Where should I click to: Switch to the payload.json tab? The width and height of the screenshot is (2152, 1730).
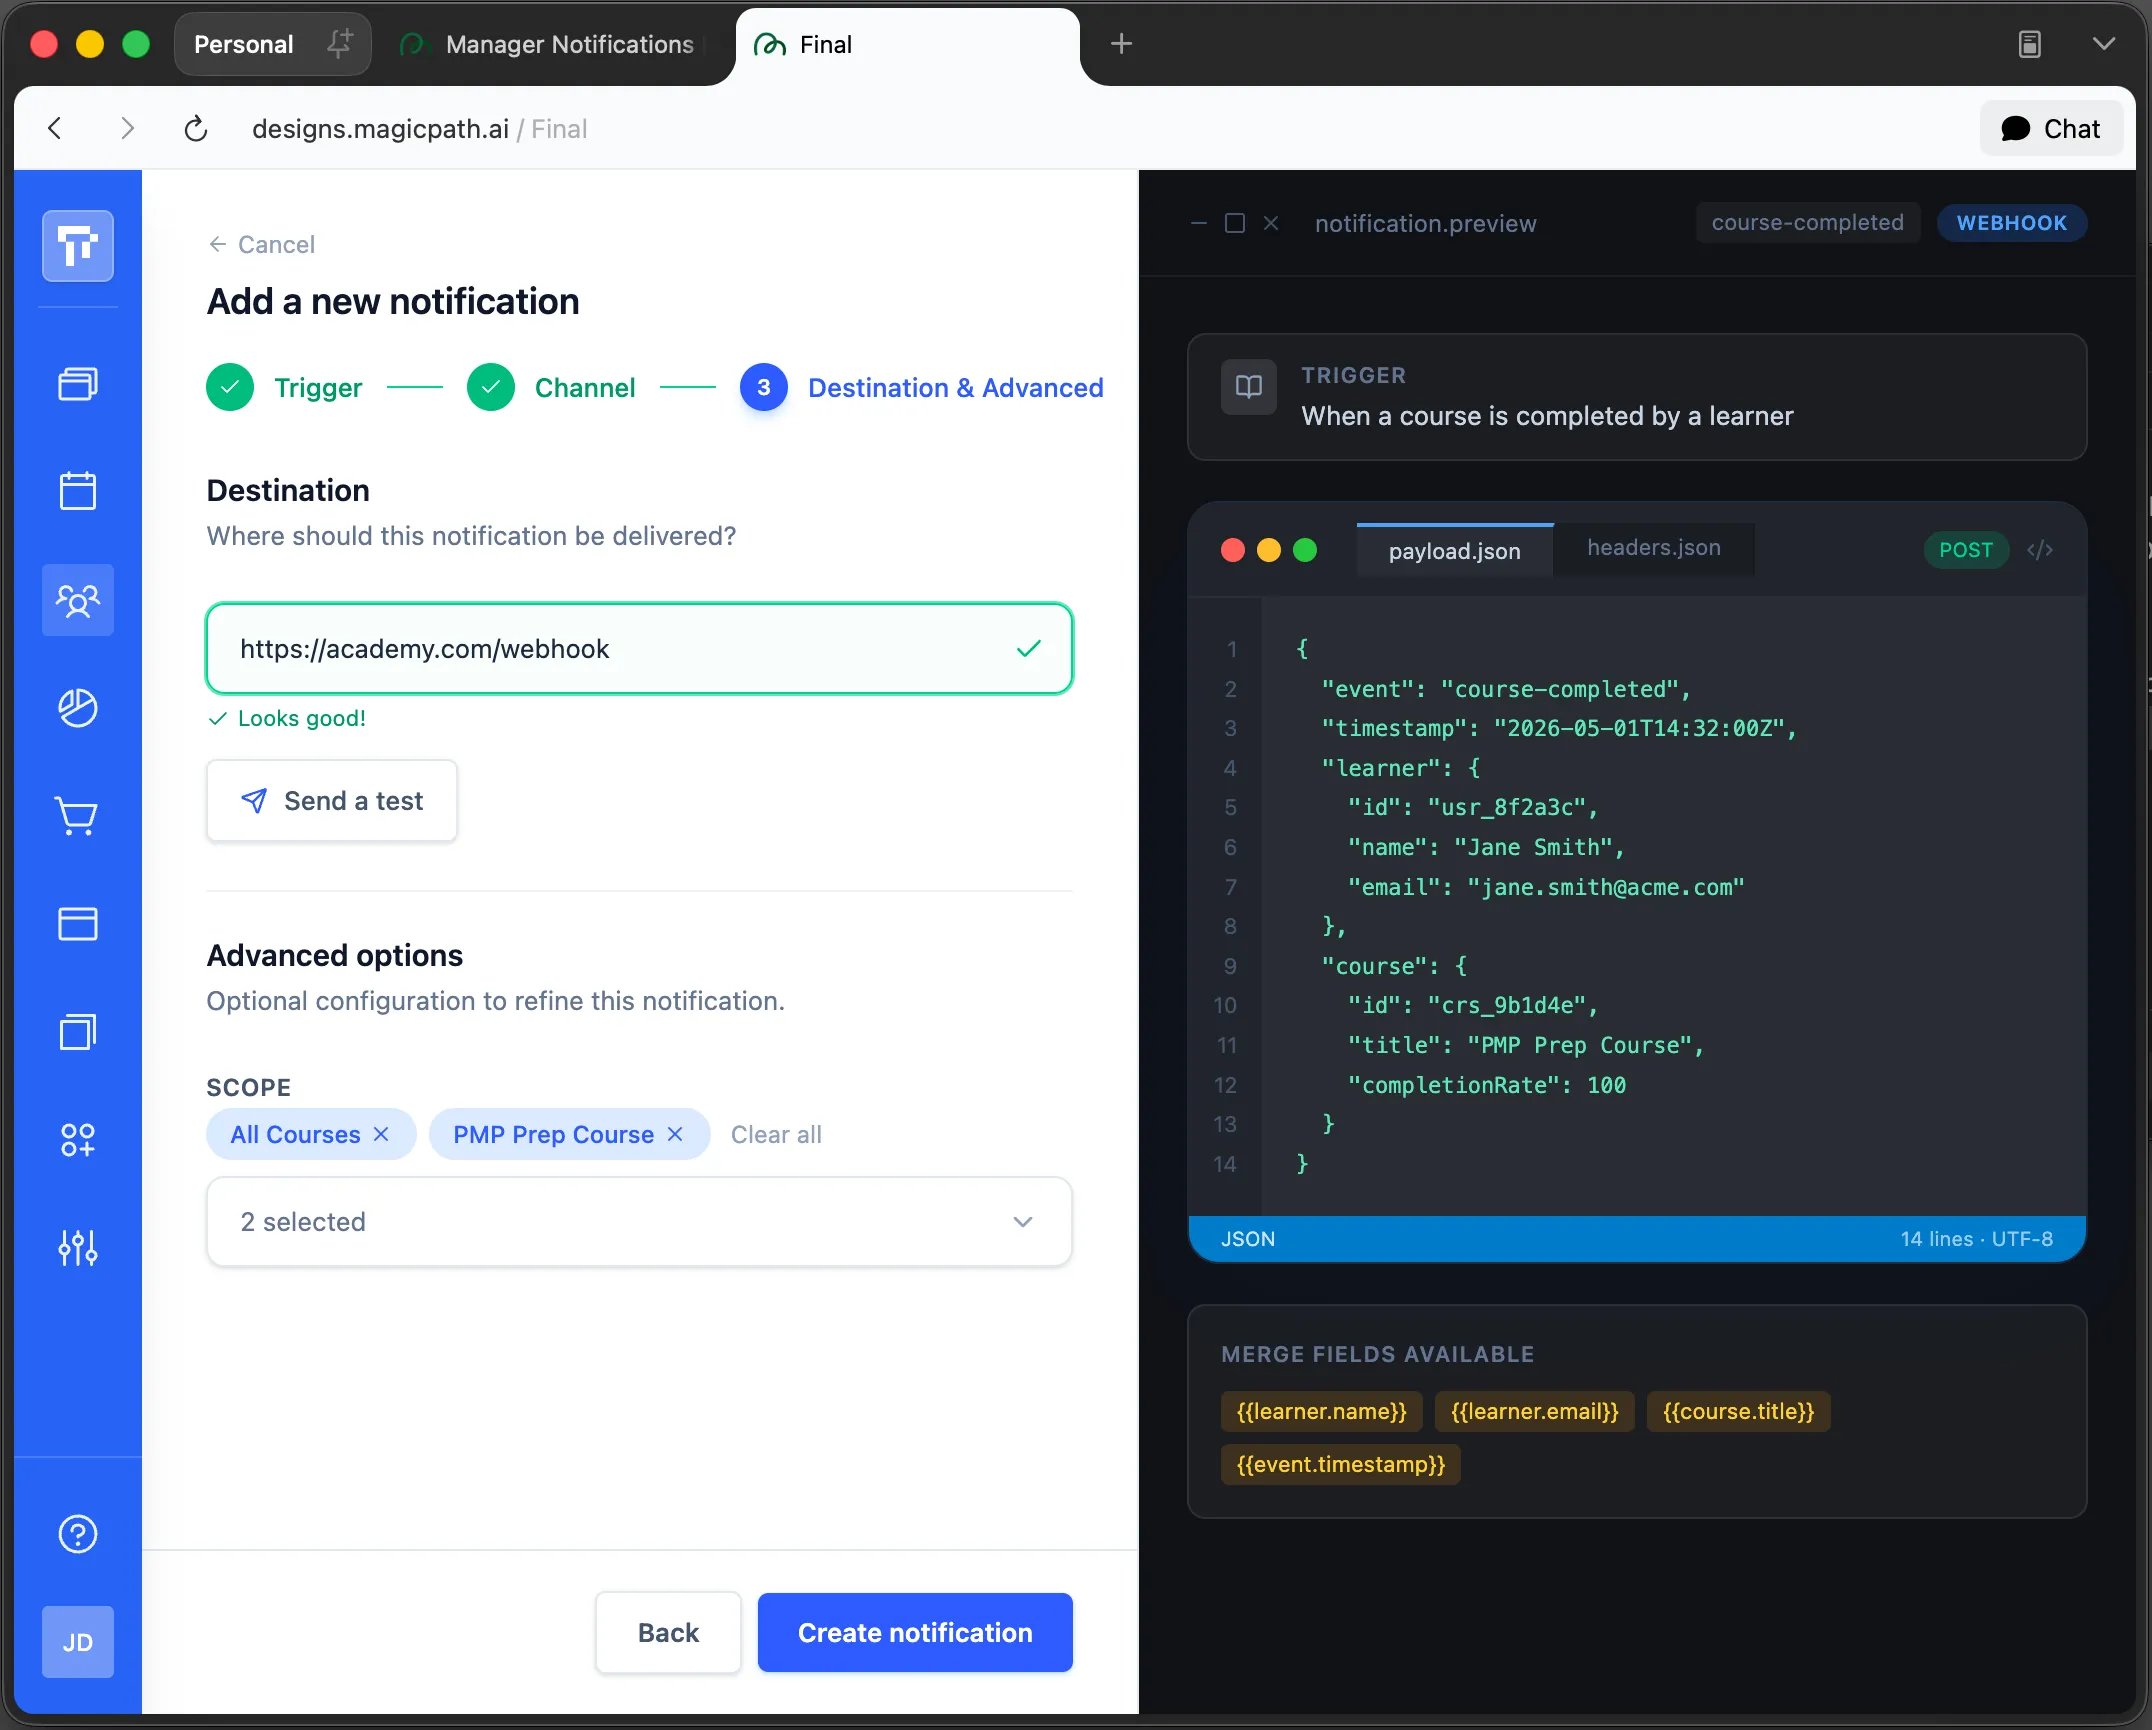[1454, 551]
